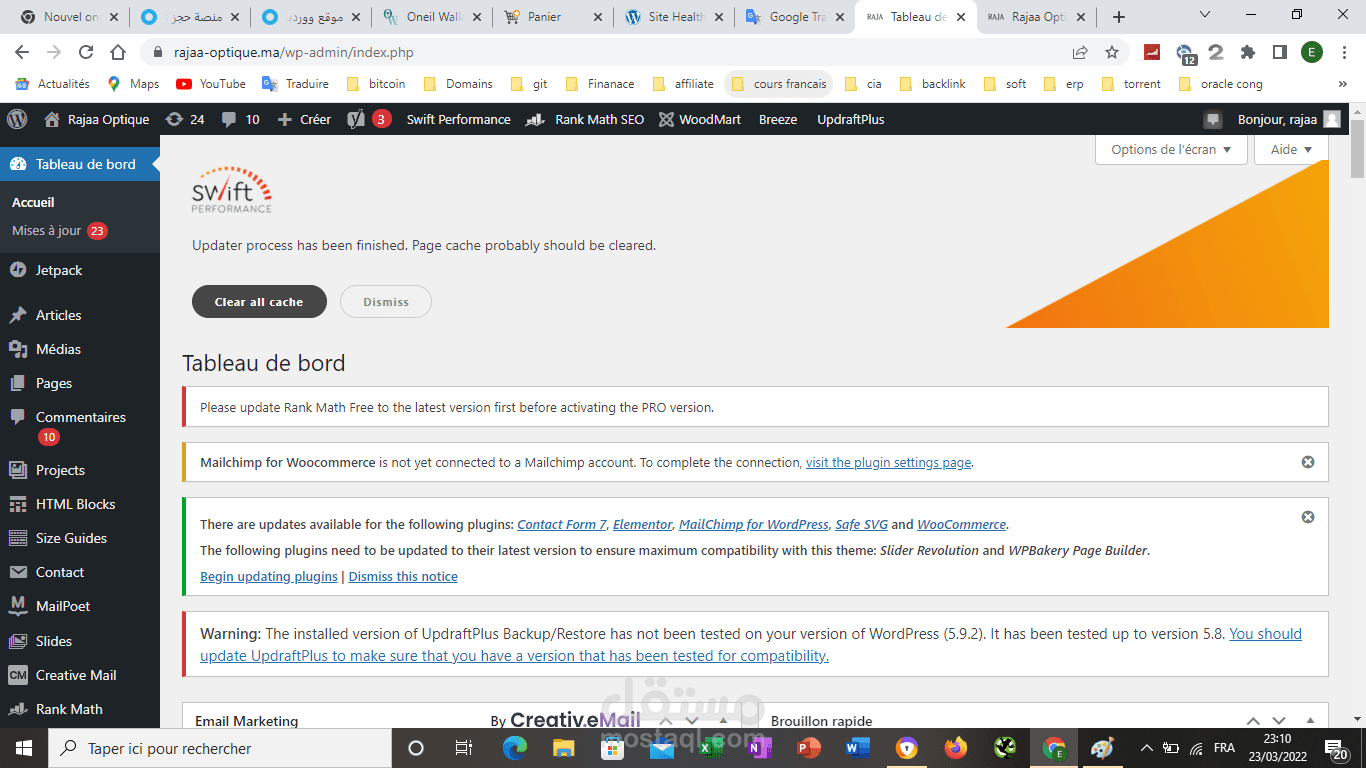The width and height of the screenshot is (1366, 768).
Task: Open the Bonjour, rajaa account menu
Action: point(1289,119)
